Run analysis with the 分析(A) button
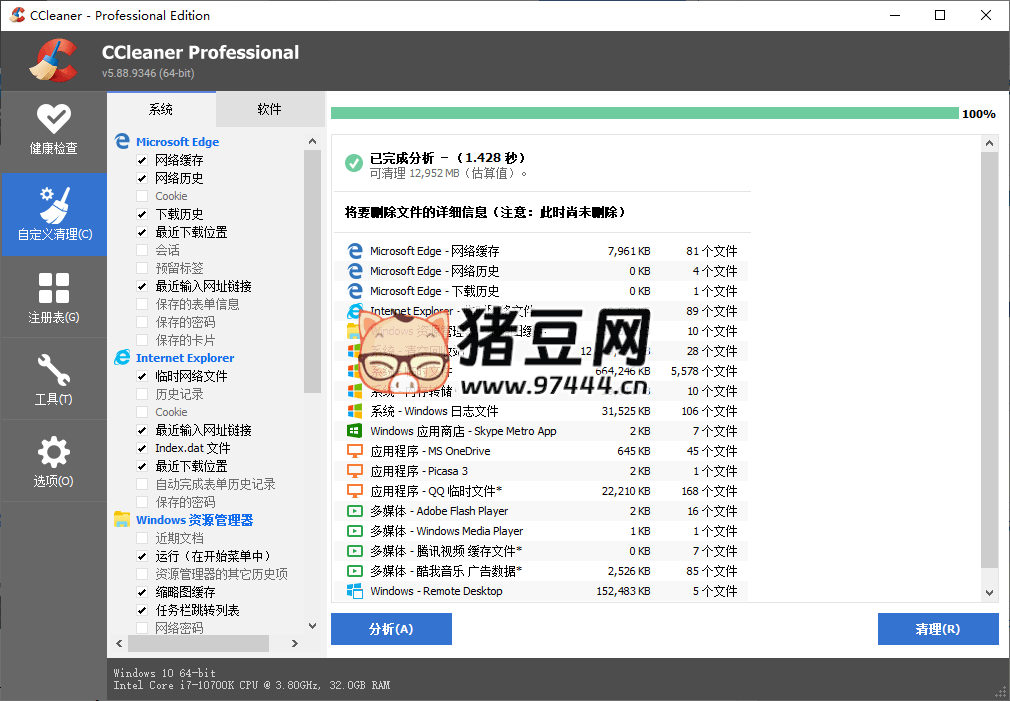The image size is (1010, 701). (390, 629)
